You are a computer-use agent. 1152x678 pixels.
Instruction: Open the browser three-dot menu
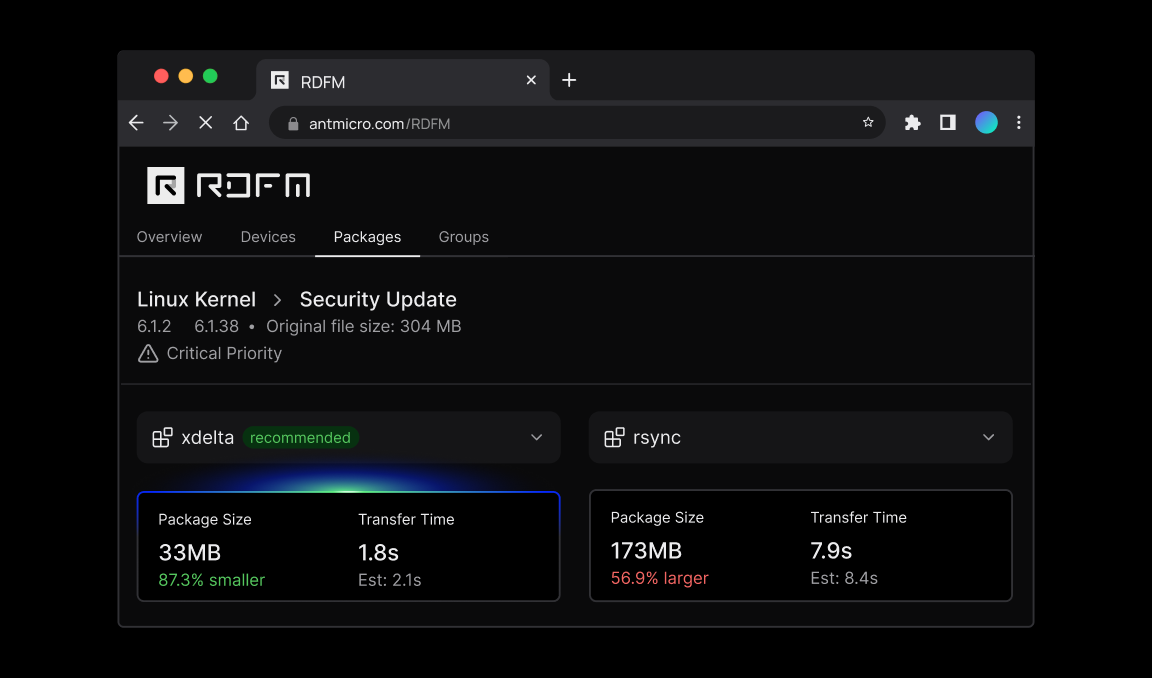click(x=1019, y=123)
